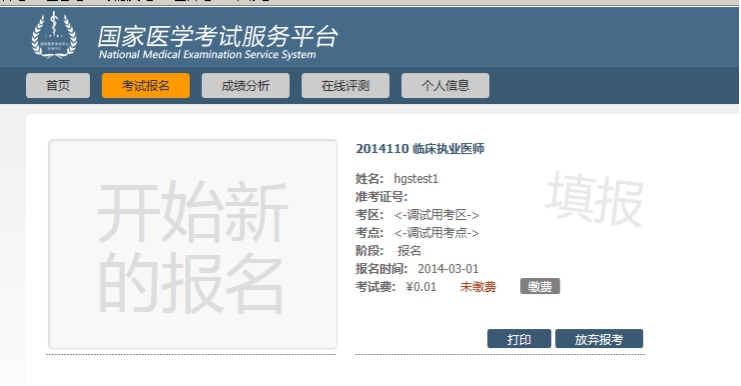
Task: Click the 缴费 payment button
Action: coord(540,286)
